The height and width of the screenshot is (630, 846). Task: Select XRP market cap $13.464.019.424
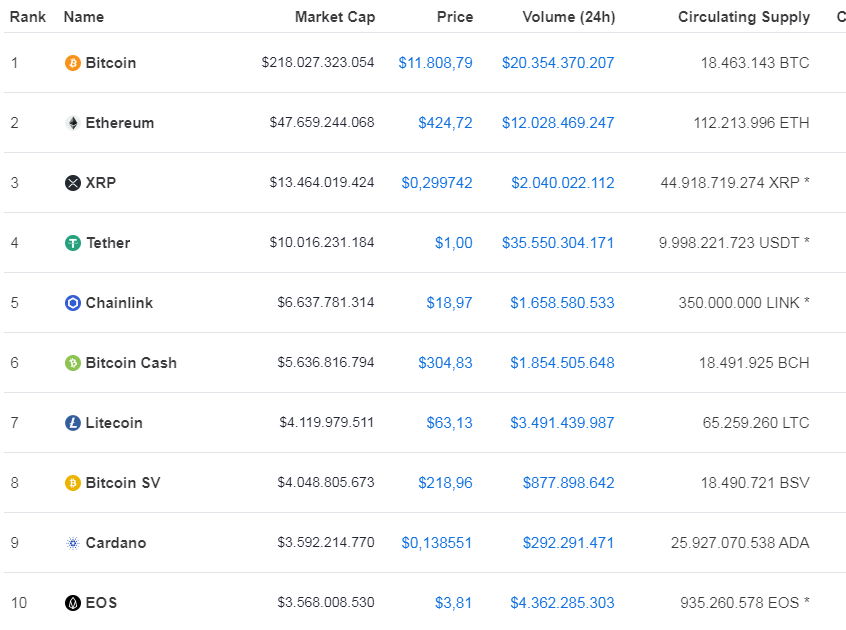322,182
